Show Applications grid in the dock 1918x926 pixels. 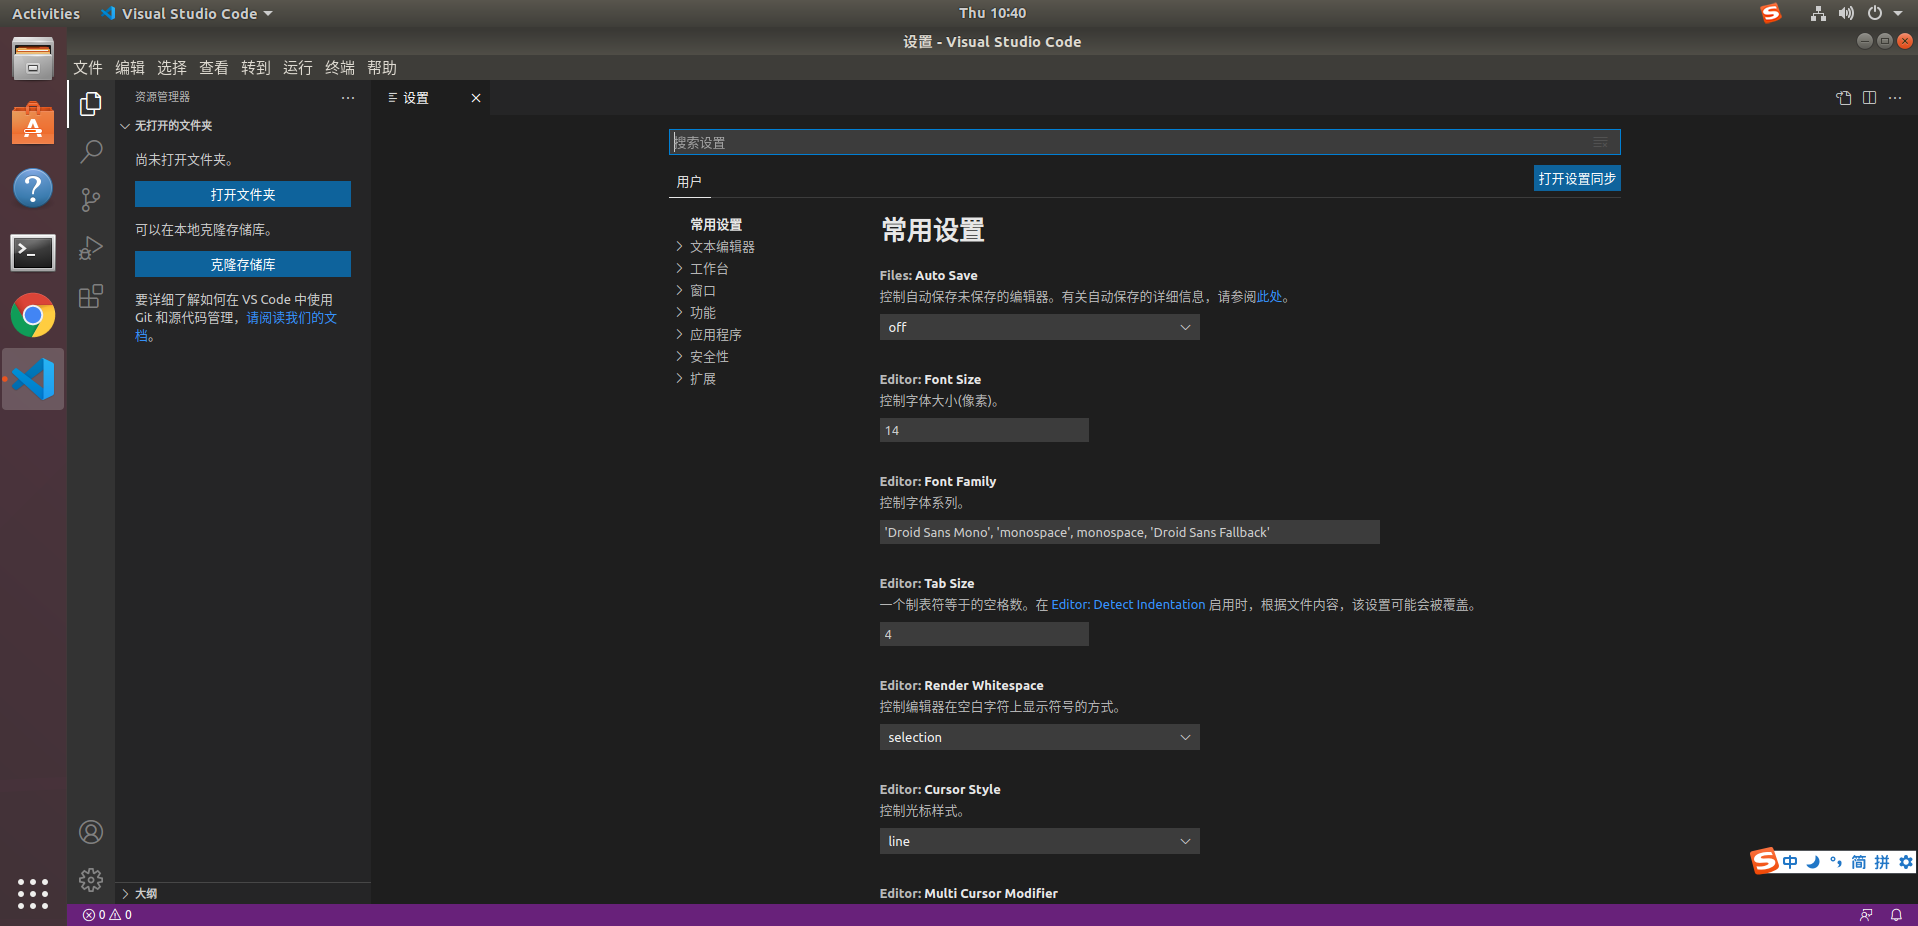[x=33, y=893]
